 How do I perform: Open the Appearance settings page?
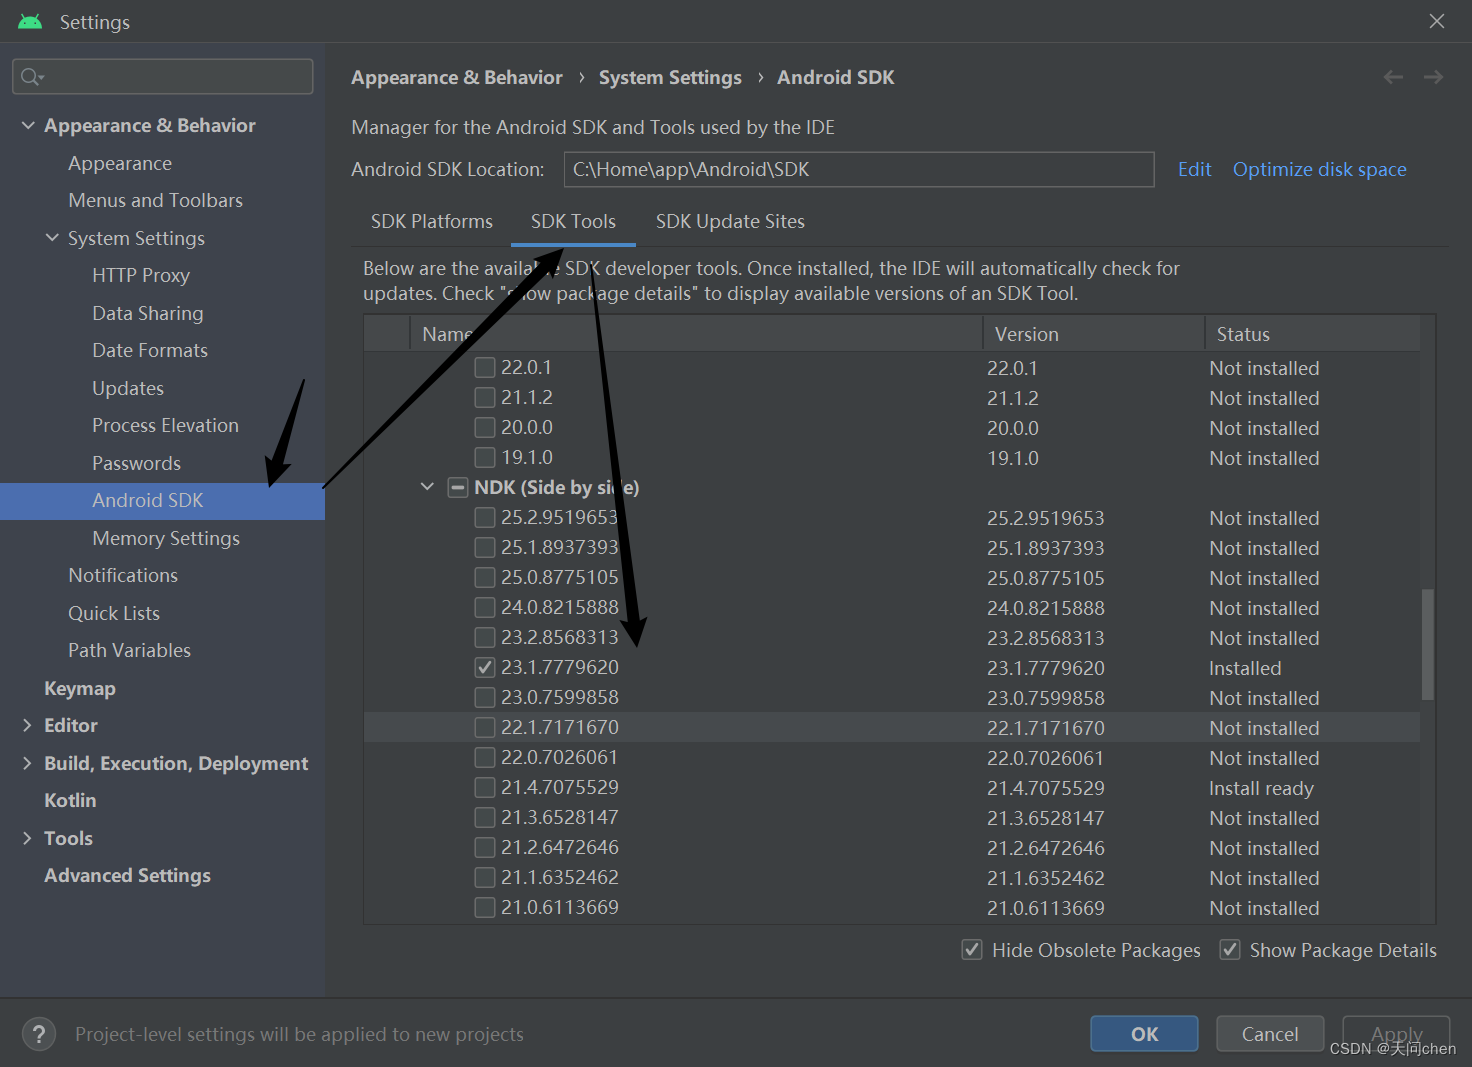(120, 163)
